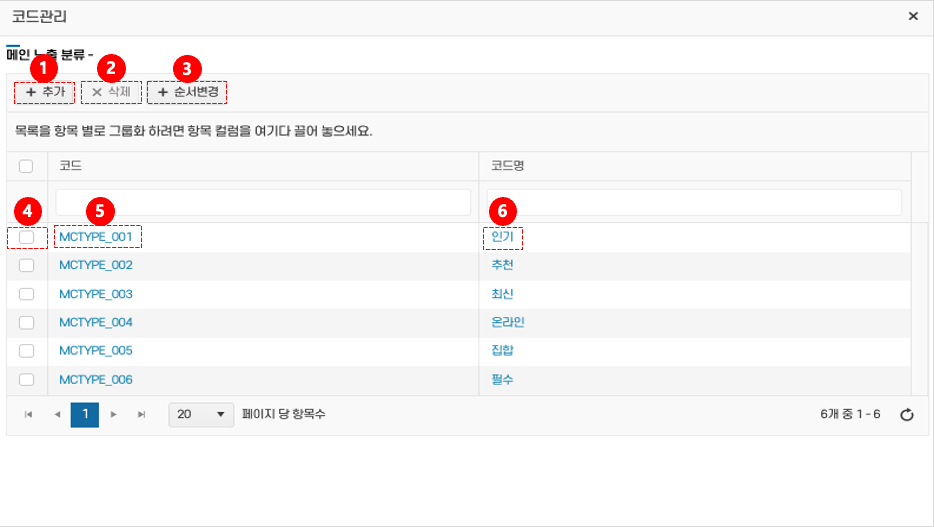
Task: Click the 추가 (add) button
Action: click(x=44, y=92)
